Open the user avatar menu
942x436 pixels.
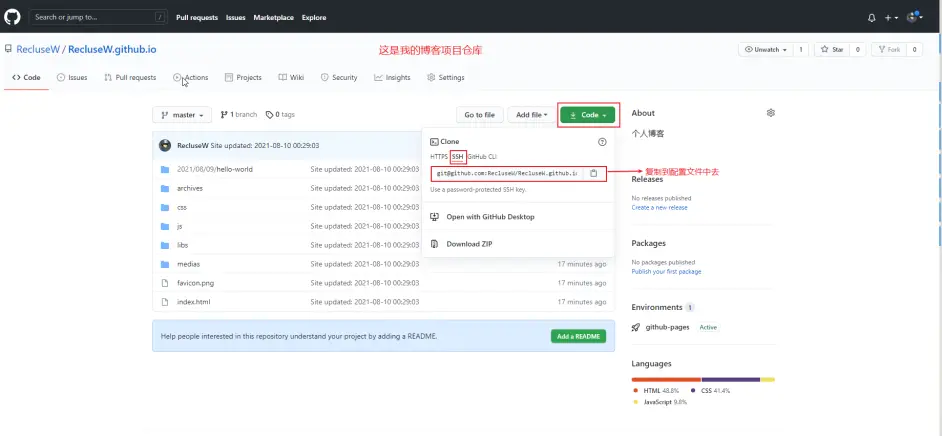915,17
